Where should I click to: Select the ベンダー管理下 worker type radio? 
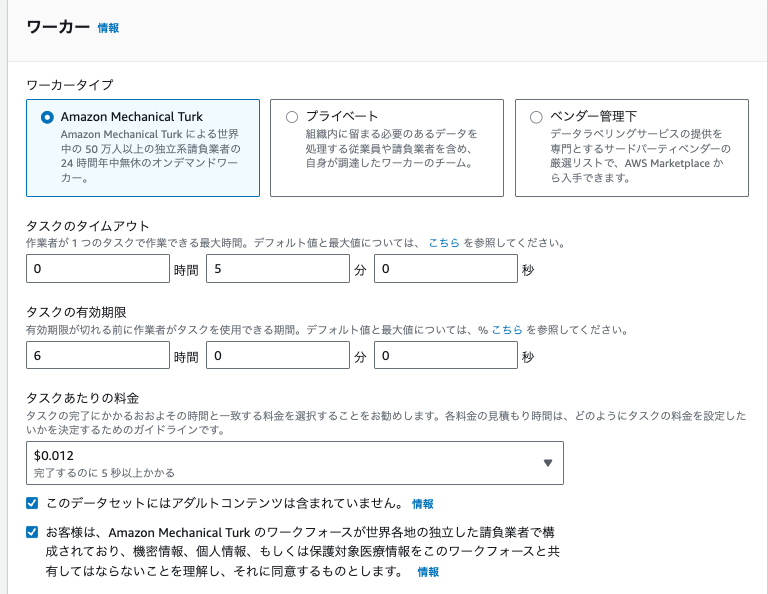[536, 117]
